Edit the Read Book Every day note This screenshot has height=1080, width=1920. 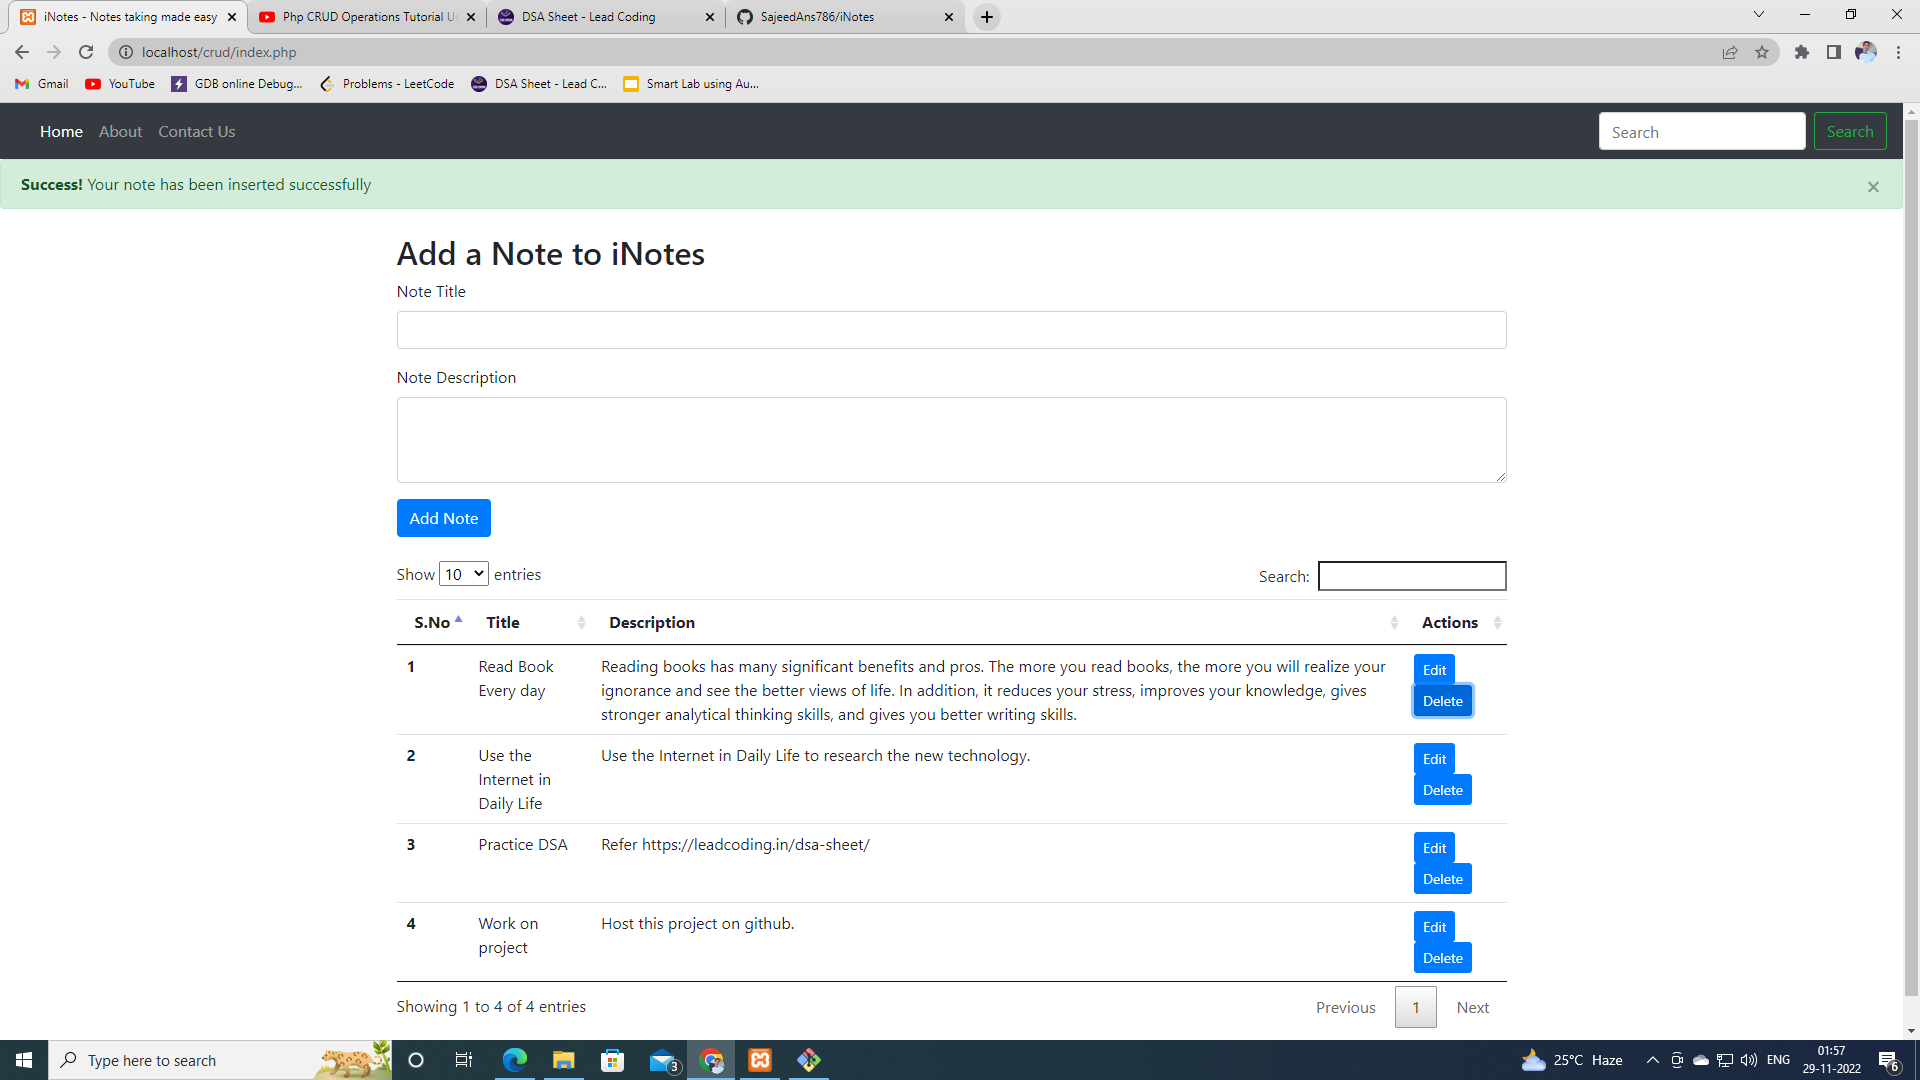1434,670
